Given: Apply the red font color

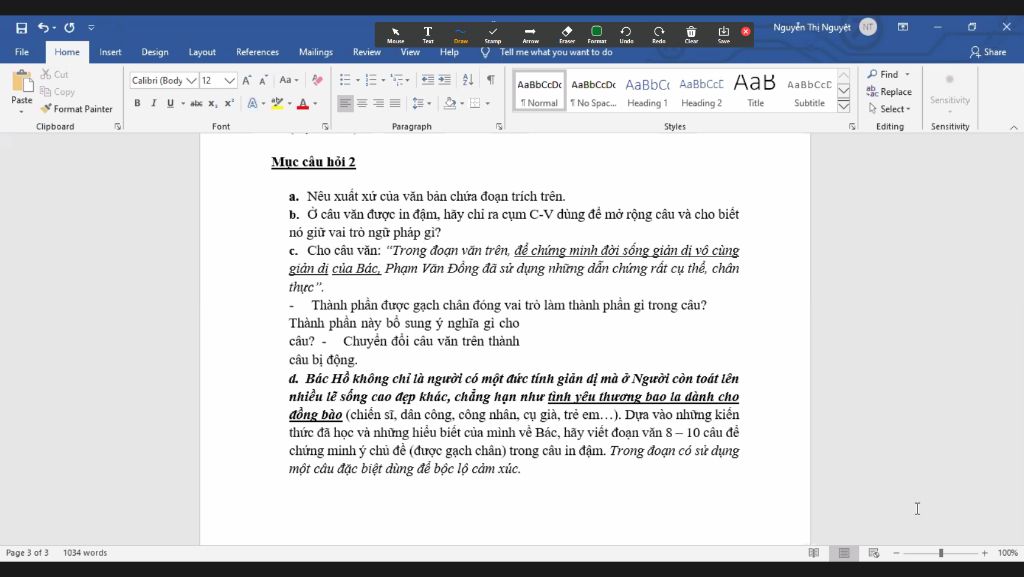Looking at the screenshot, I should tap(302, 103).
